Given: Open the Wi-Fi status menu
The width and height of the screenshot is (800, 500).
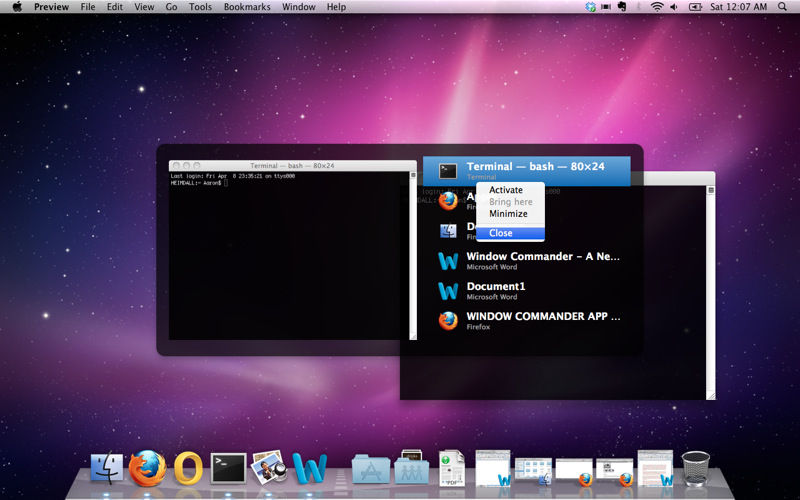Looking at the screenshot, I should tap(657, 7).
